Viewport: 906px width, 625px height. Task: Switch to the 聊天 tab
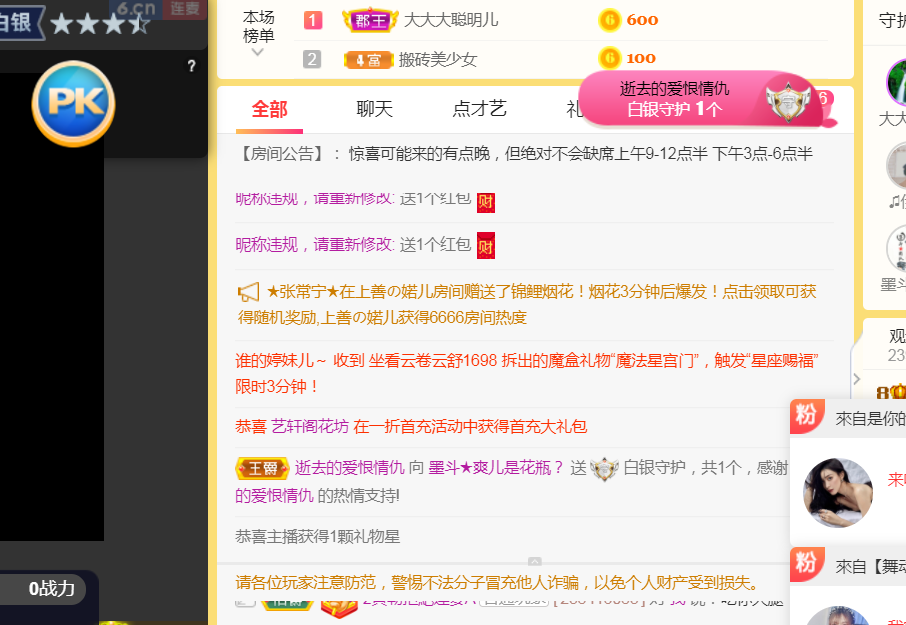(x=374, y=109)
